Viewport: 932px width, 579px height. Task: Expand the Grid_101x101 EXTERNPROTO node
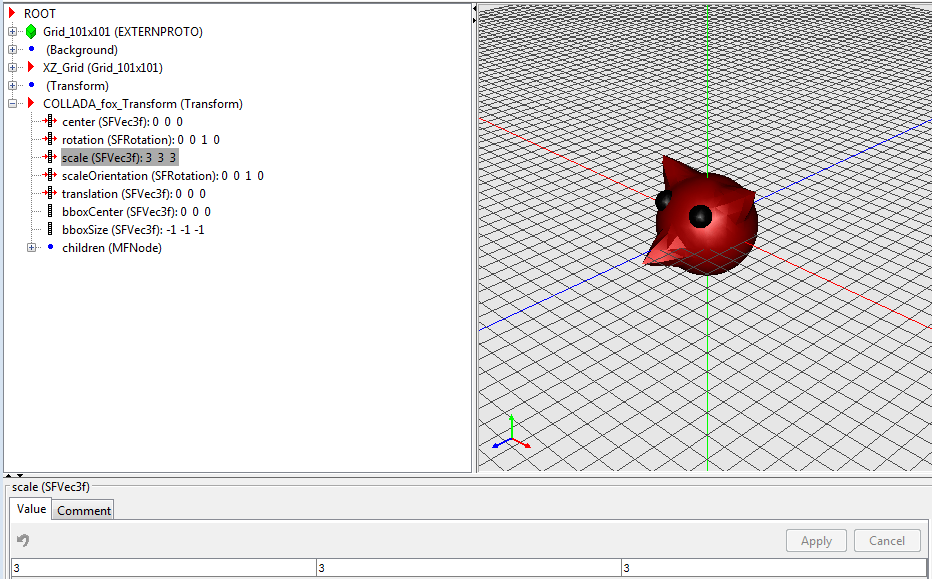pos(12,32)
